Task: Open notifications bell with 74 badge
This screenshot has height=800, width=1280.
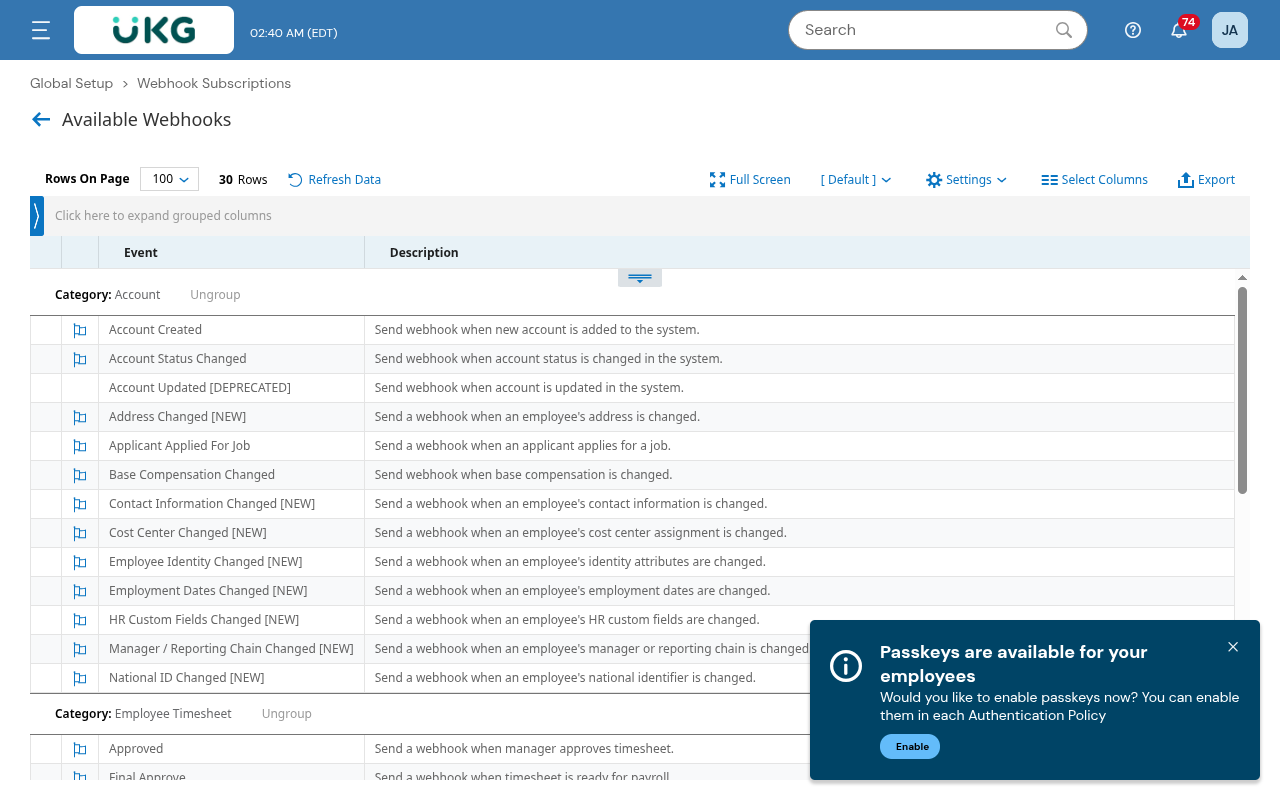Action: pyautogui.click(x=1180, y=29)
